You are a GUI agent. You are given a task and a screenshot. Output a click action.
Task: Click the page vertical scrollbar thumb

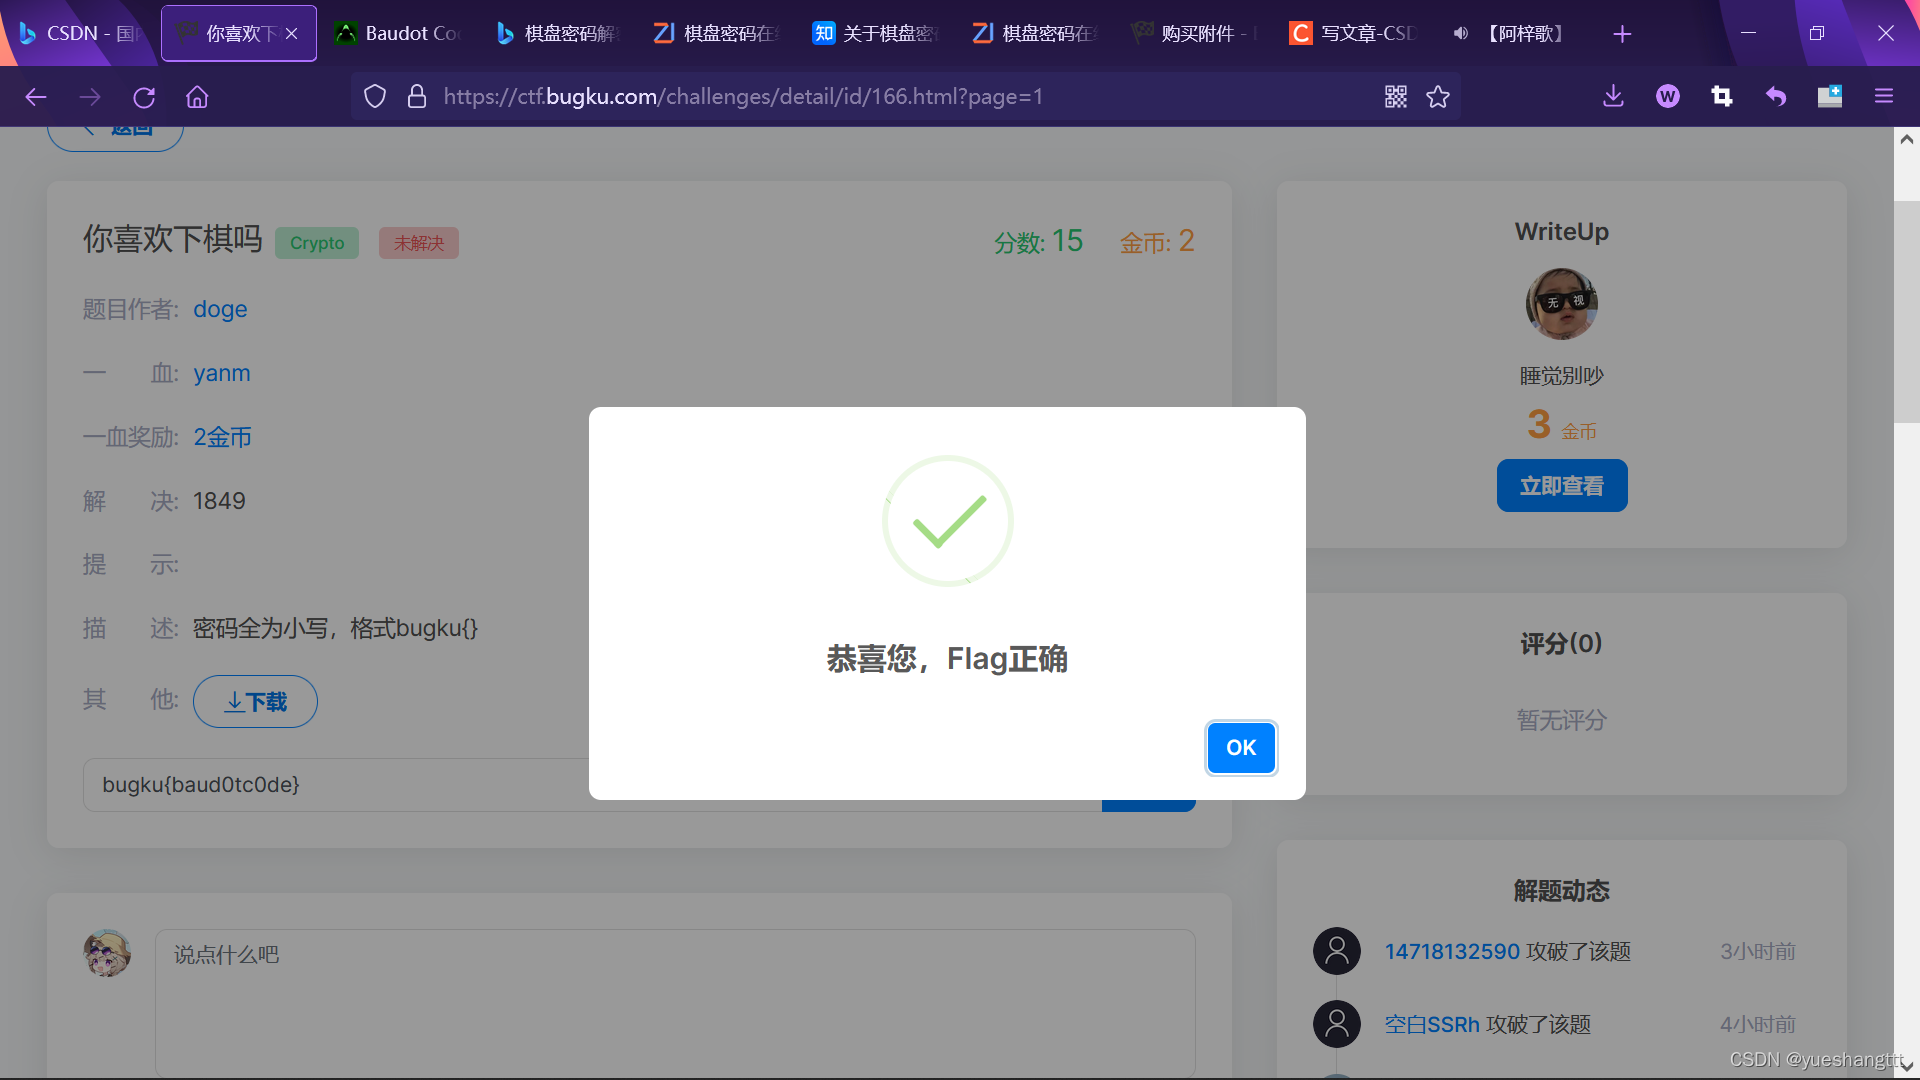coord(1906,310)
